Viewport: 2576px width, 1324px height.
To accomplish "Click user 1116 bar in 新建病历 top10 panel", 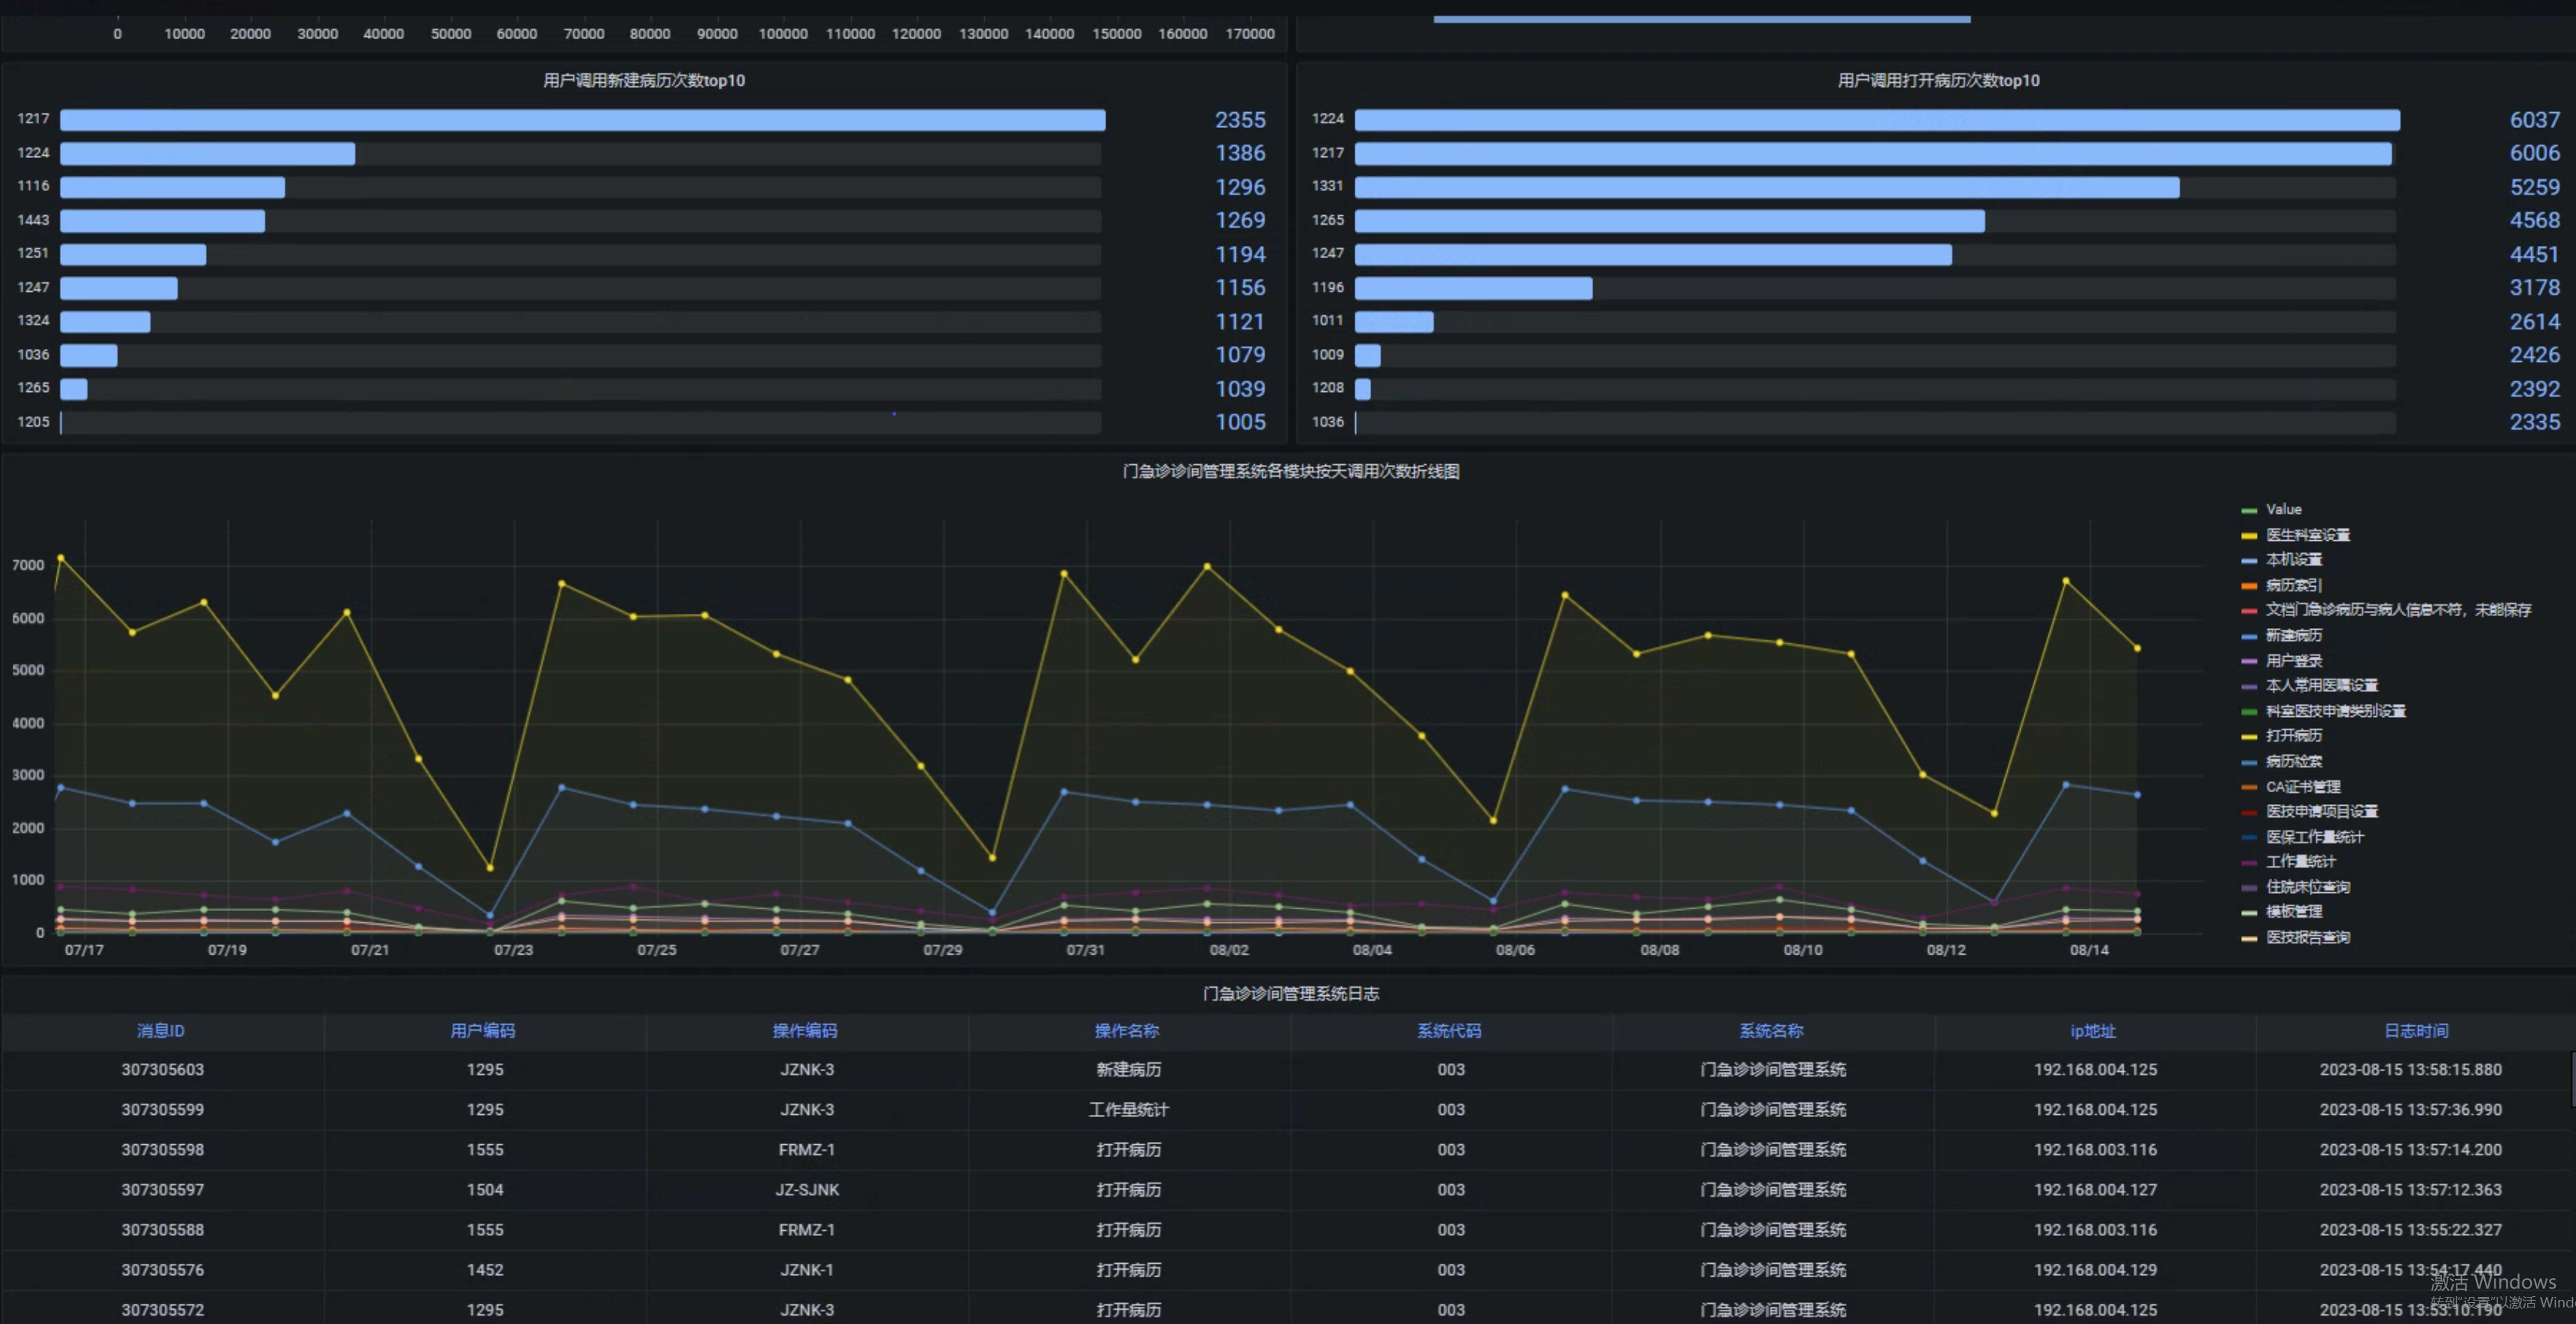I will coord(172,187).
